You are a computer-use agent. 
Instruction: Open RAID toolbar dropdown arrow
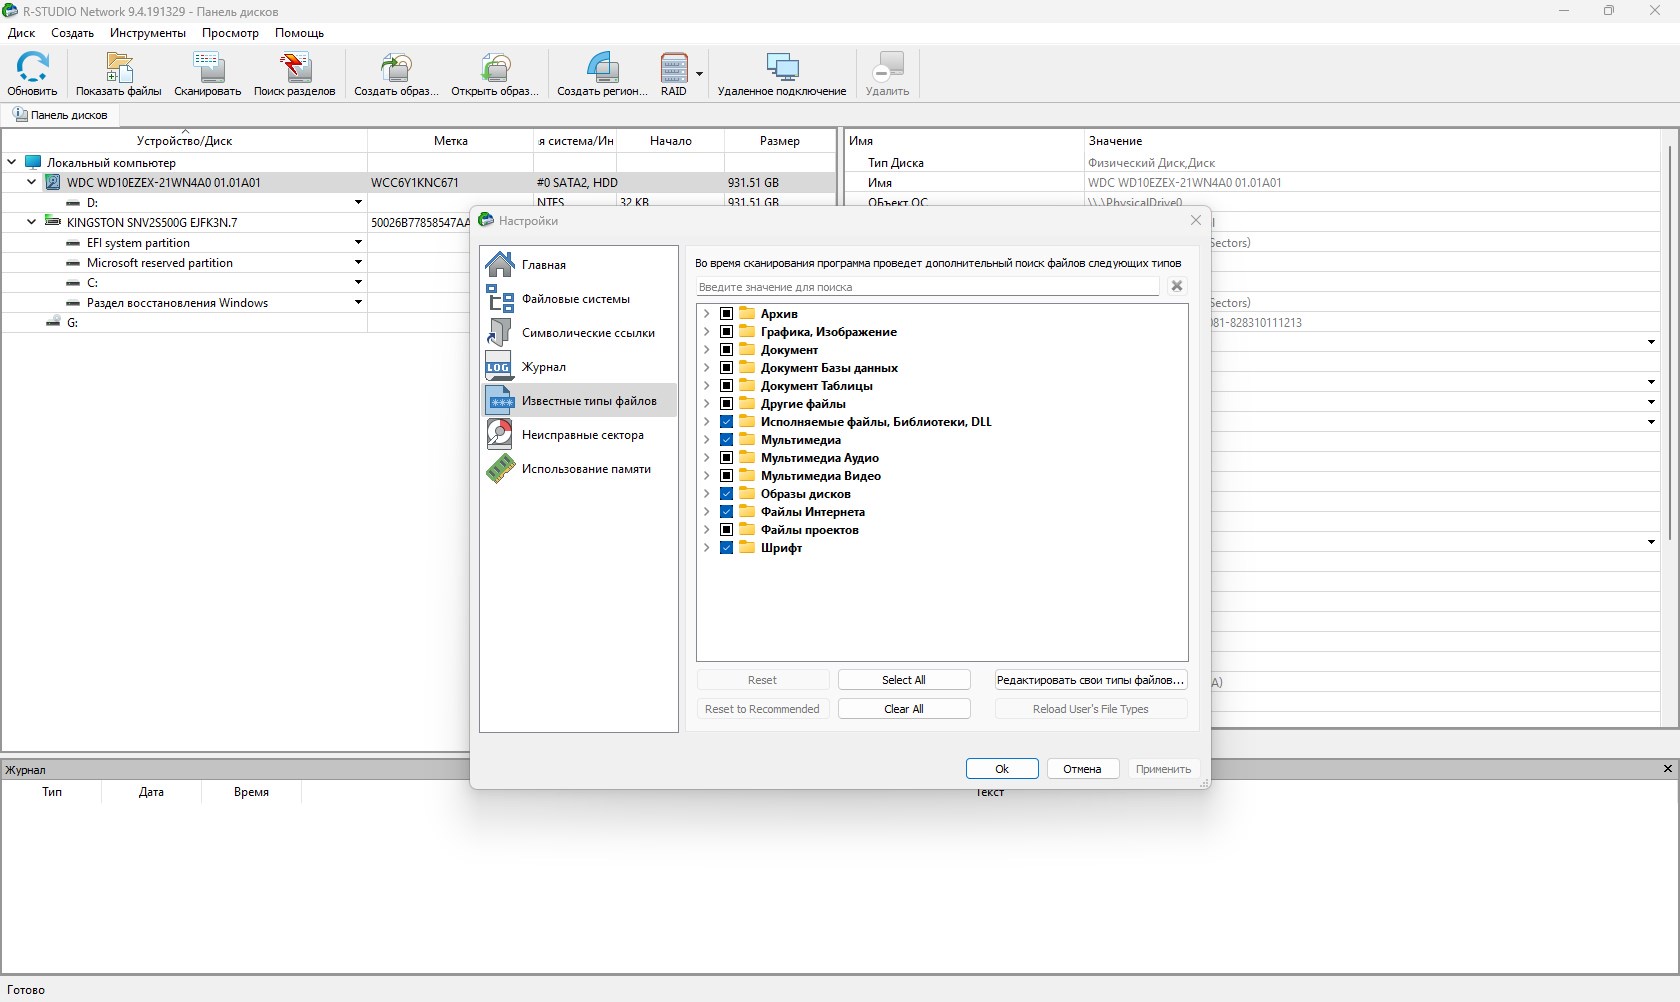[699, 74]
